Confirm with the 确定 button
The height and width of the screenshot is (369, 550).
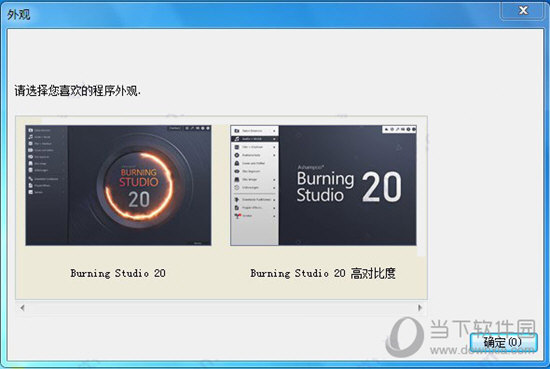click(503, 342)
